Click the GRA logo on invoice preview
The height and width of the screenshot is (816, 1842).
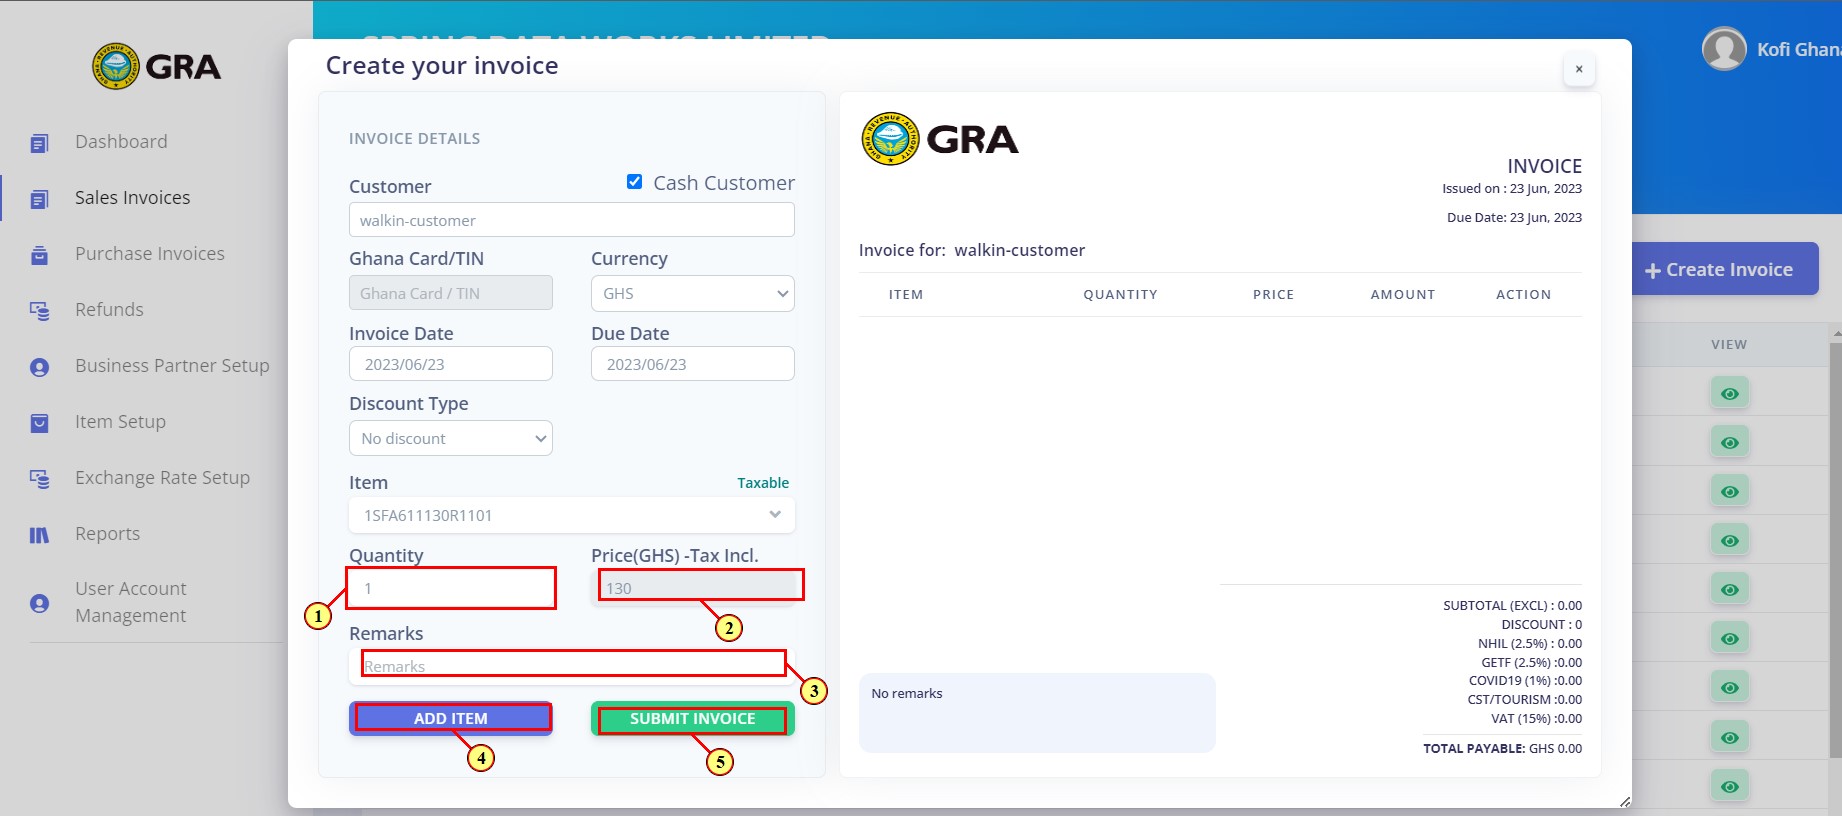939,139
